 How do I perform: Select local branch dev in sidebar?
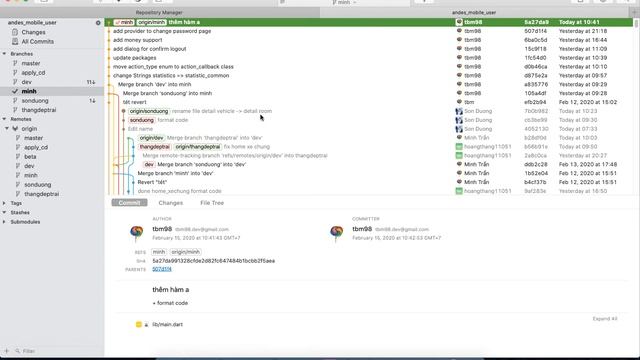tap(27, 82)
